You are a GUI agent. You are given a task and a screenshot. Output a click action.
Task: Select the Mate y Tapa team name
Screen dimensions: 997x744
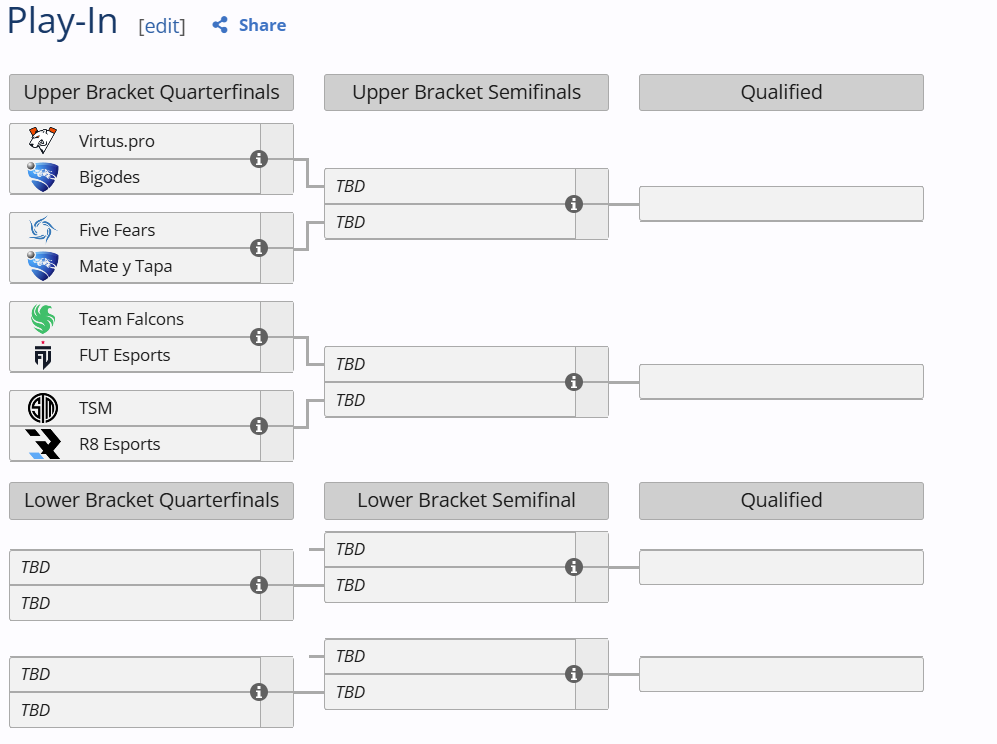[x=125, y=266]
